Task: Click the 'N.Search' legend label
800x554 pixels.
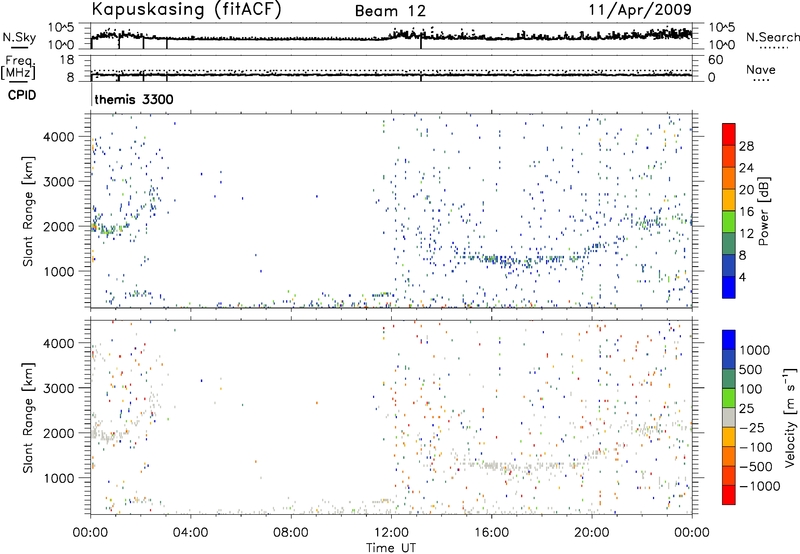Action: (x=772, y=37)
